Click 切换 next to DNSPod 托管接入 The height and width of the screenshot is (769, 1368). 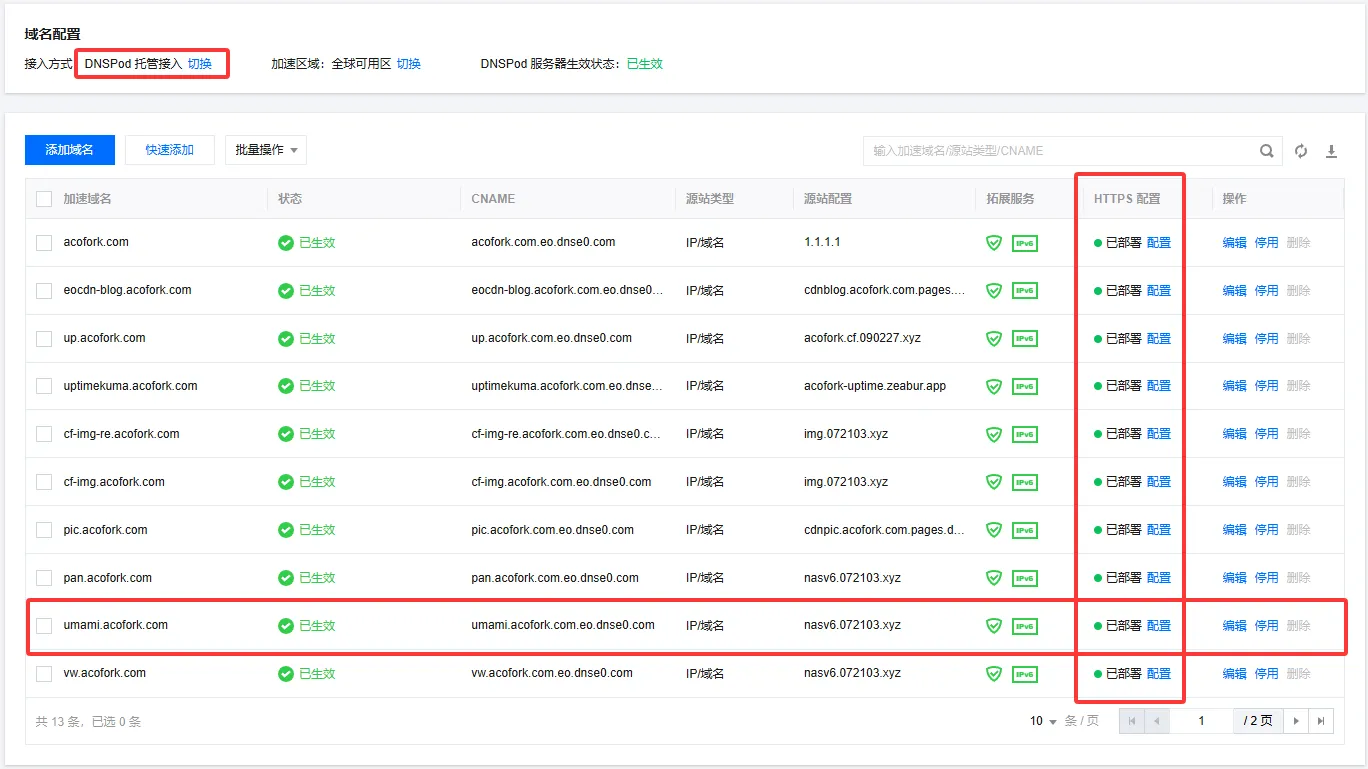click(200, 64)
